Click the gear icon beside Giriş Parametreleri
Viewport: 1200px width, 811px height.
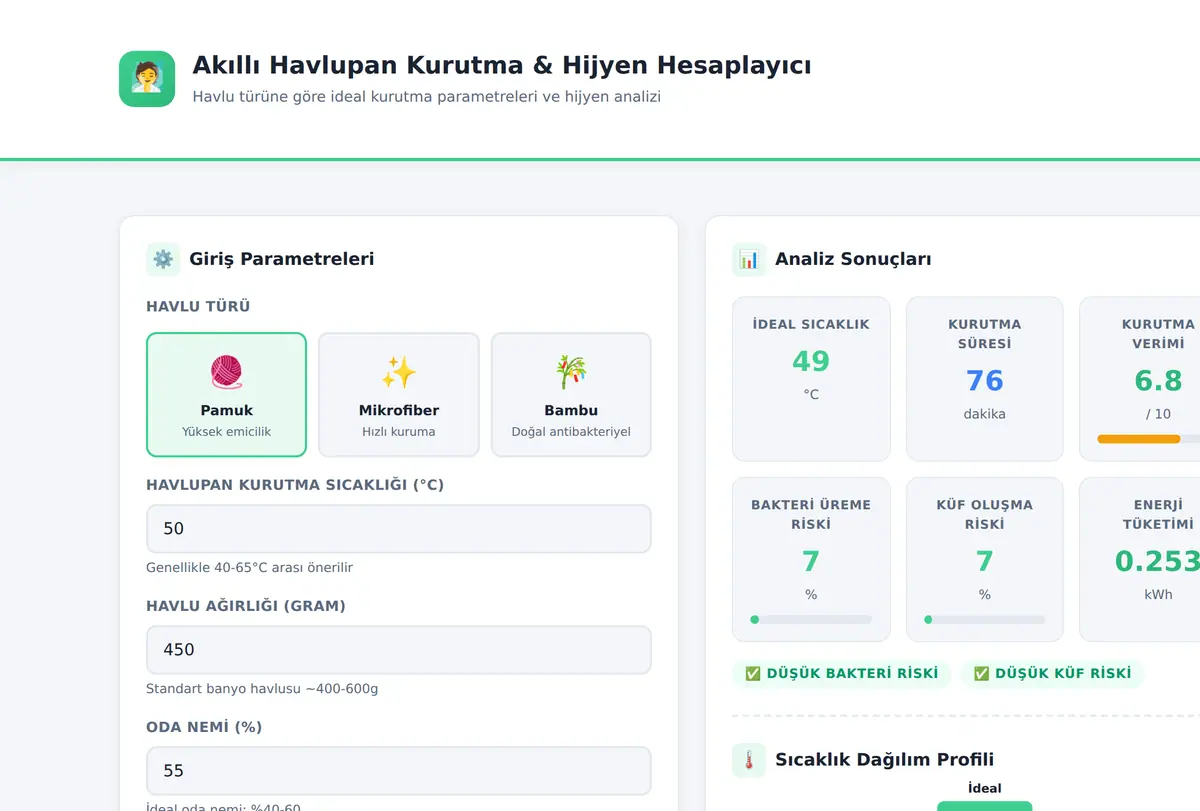point(163,259)
